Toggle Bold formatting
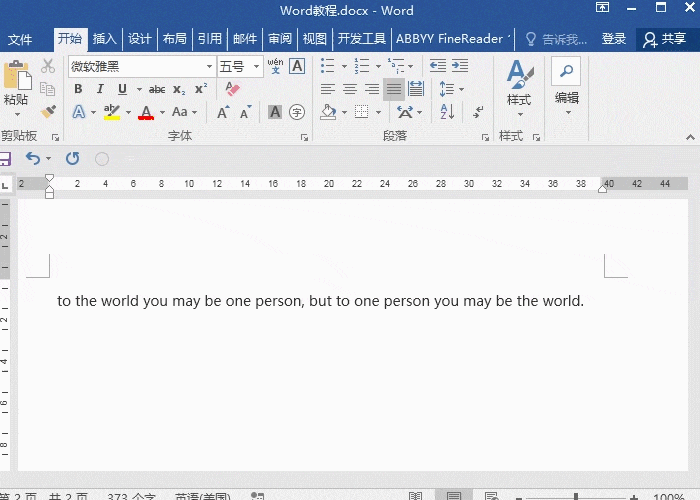700x500 pixels. [x=78, y=89]
